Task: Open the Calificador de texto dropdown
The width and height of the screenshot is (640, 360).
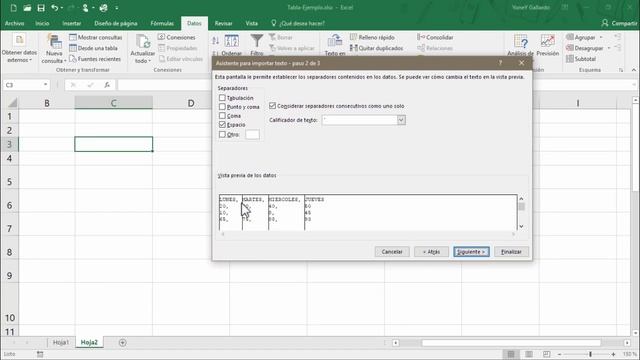Action: click(401, 120)
